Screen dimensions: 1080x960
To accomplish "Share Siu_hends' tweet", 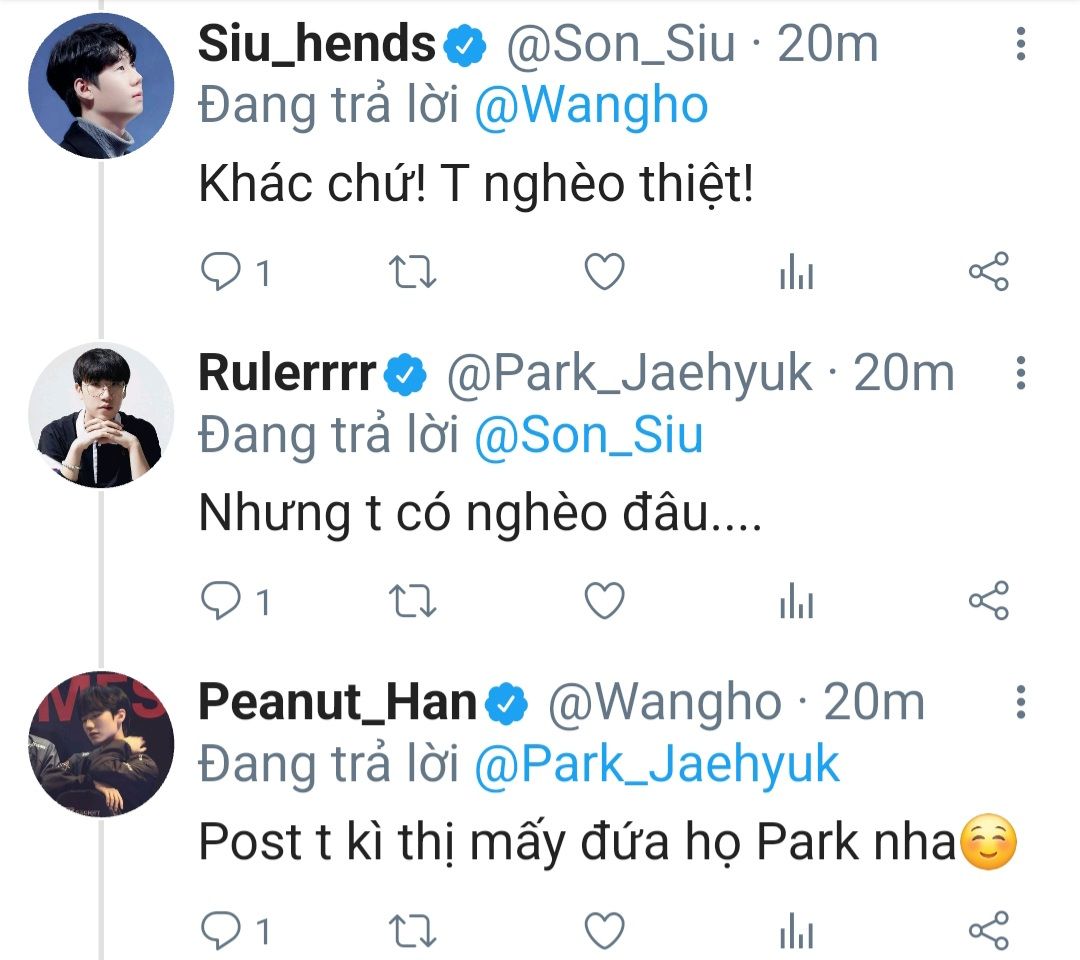I will click(x=989, y=272).
